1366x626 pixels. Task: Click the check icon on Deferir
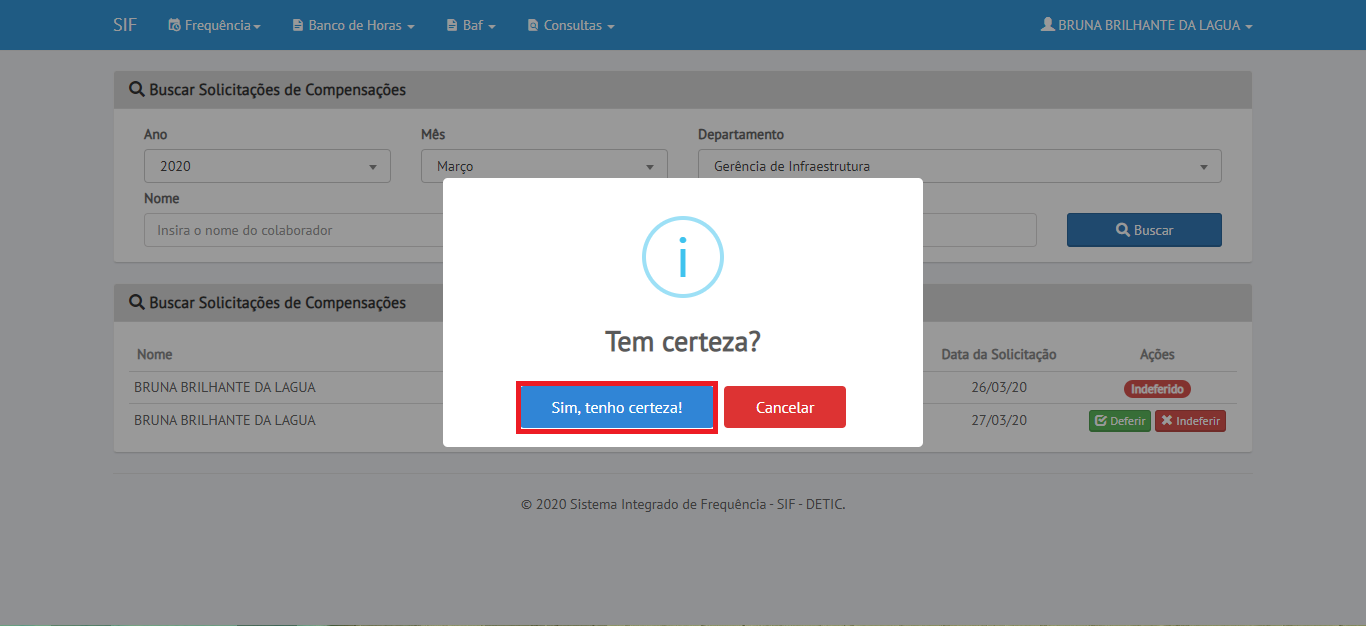1100,421
